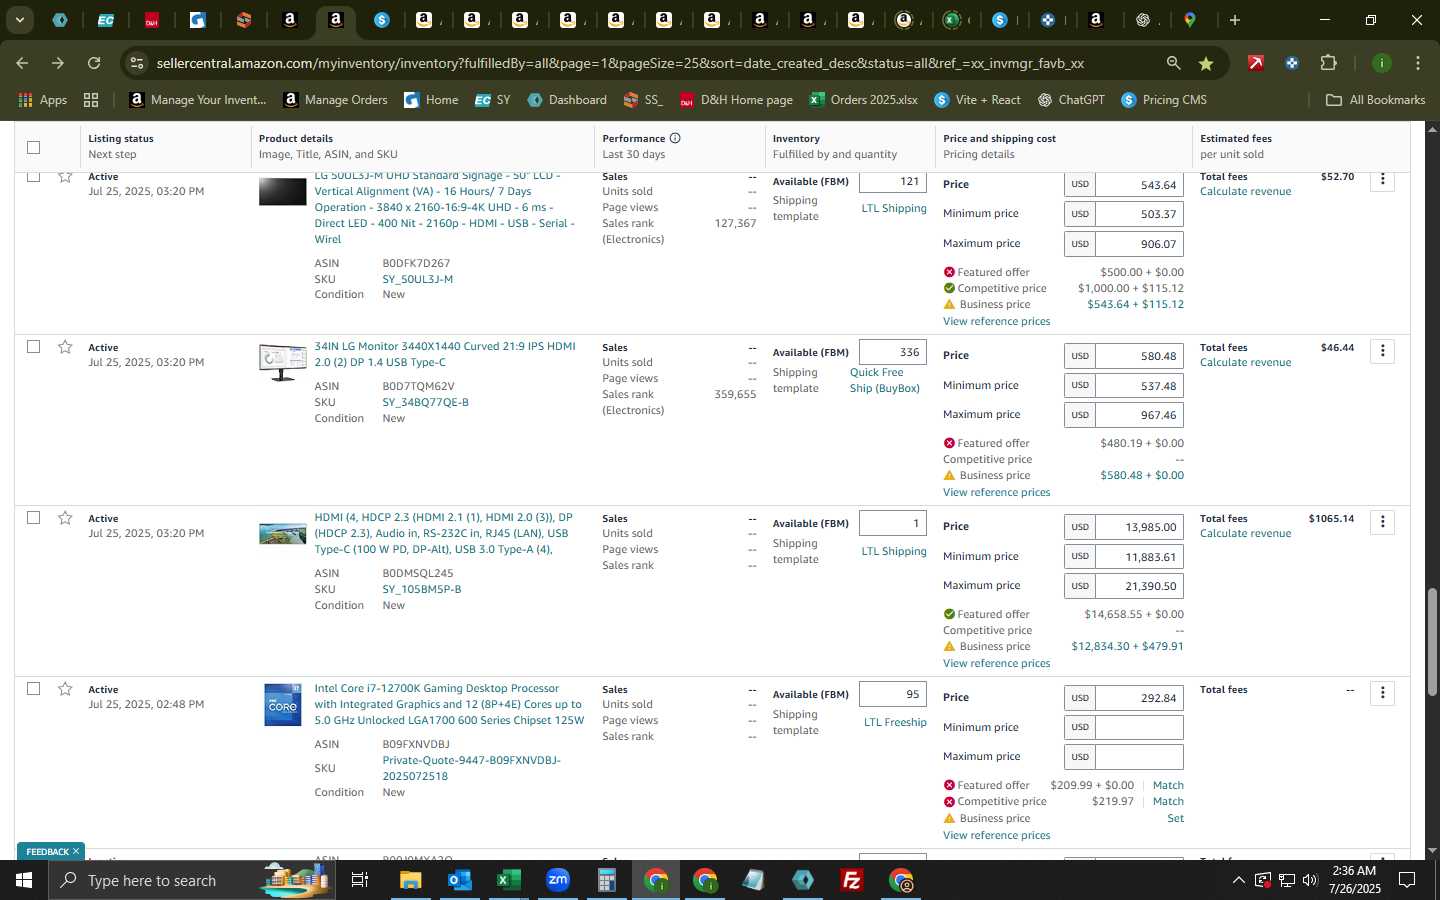Expand browser tab search dropdown
1440x900 pixels.
pos(19,20)
